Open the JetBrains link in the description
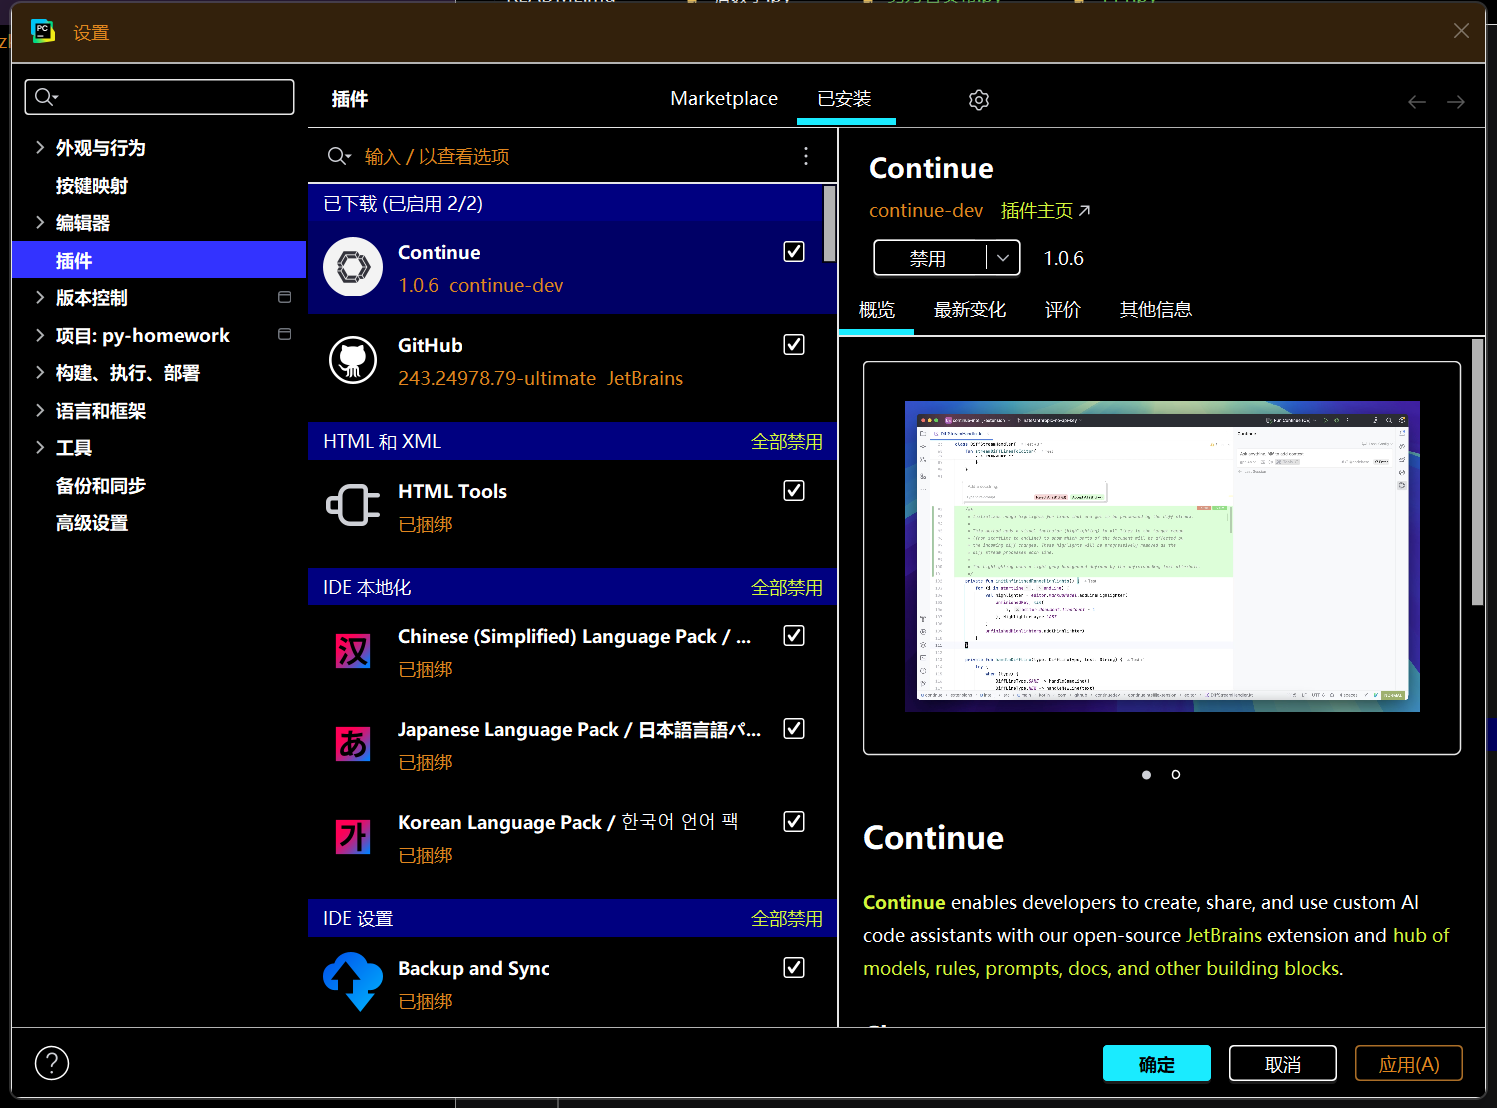 (x=1224, y=935)
